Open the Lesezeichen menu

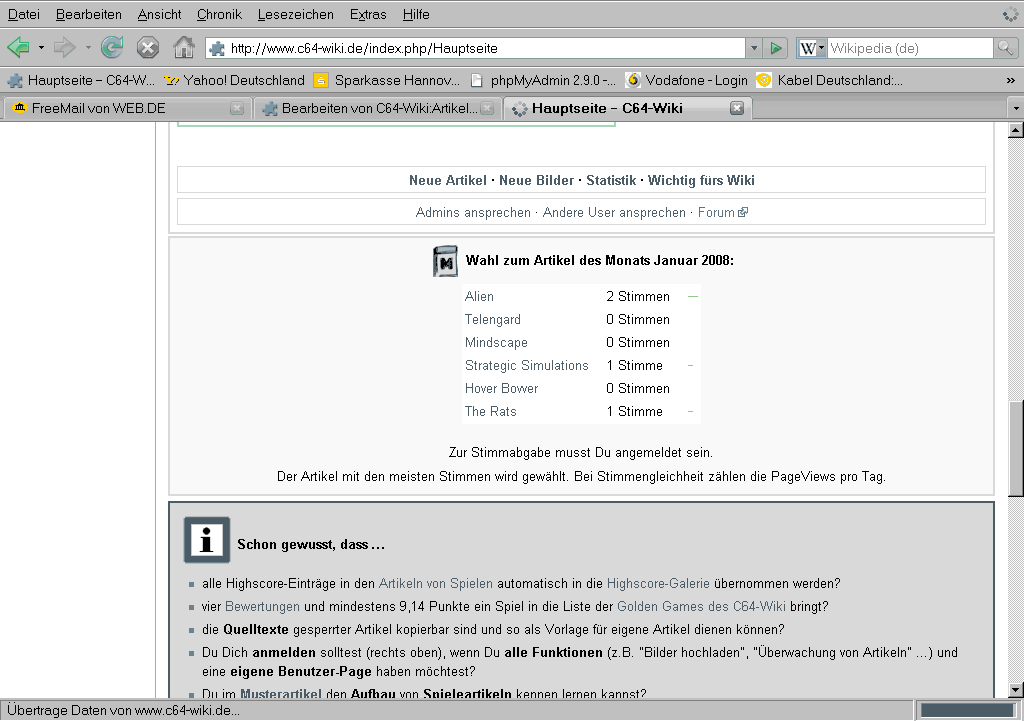click(x=295, y=14)
